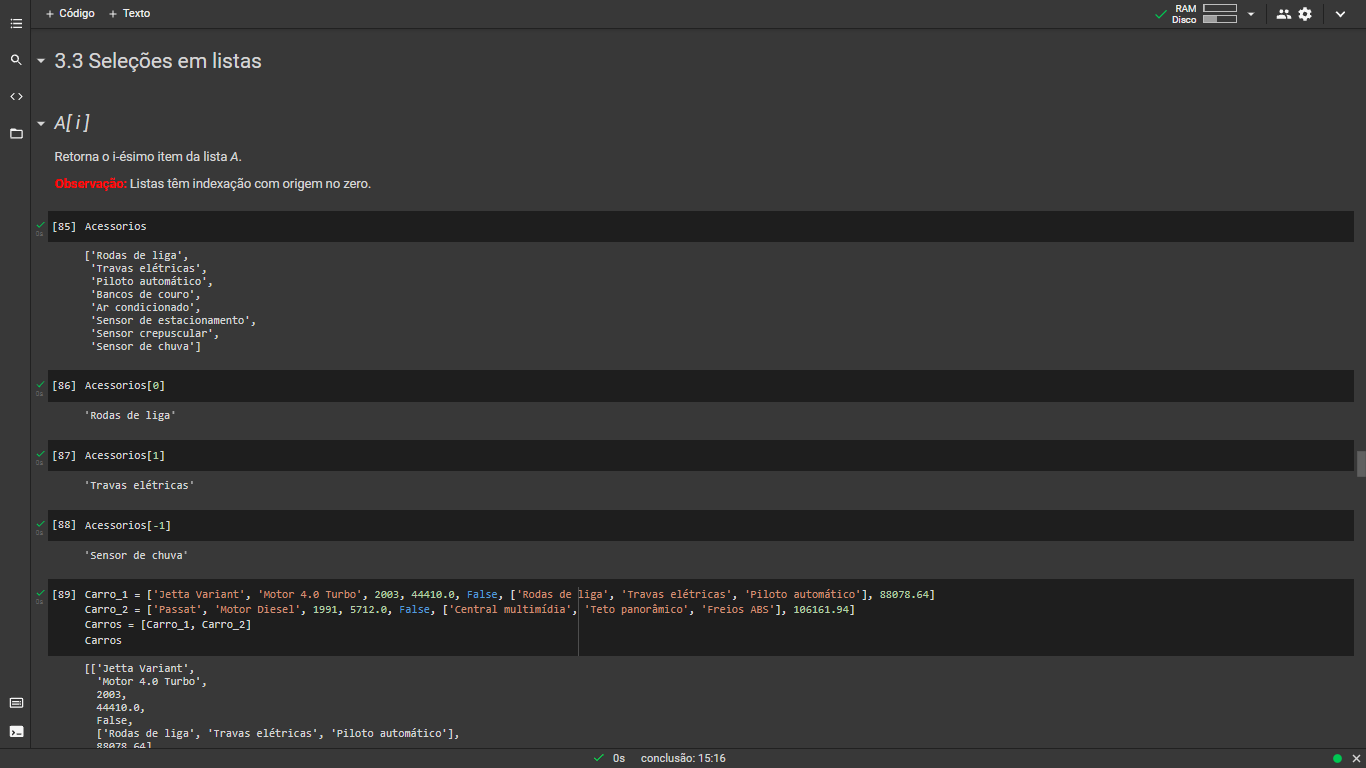Click the share/collaborators people icon
Viewport: 1366px width, 768px height.
tap(1284, 14)
